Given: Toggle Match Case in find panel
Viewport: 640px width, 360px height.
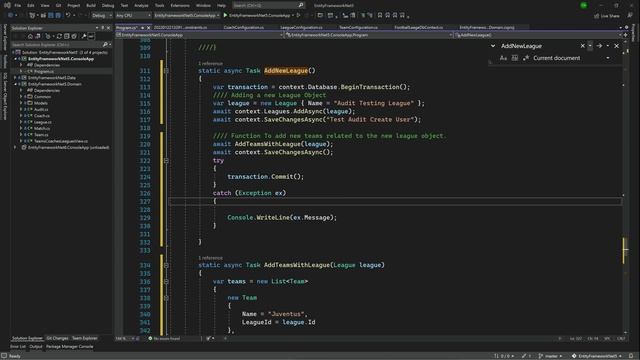Looking at the screenshot, I should point(503,58).
